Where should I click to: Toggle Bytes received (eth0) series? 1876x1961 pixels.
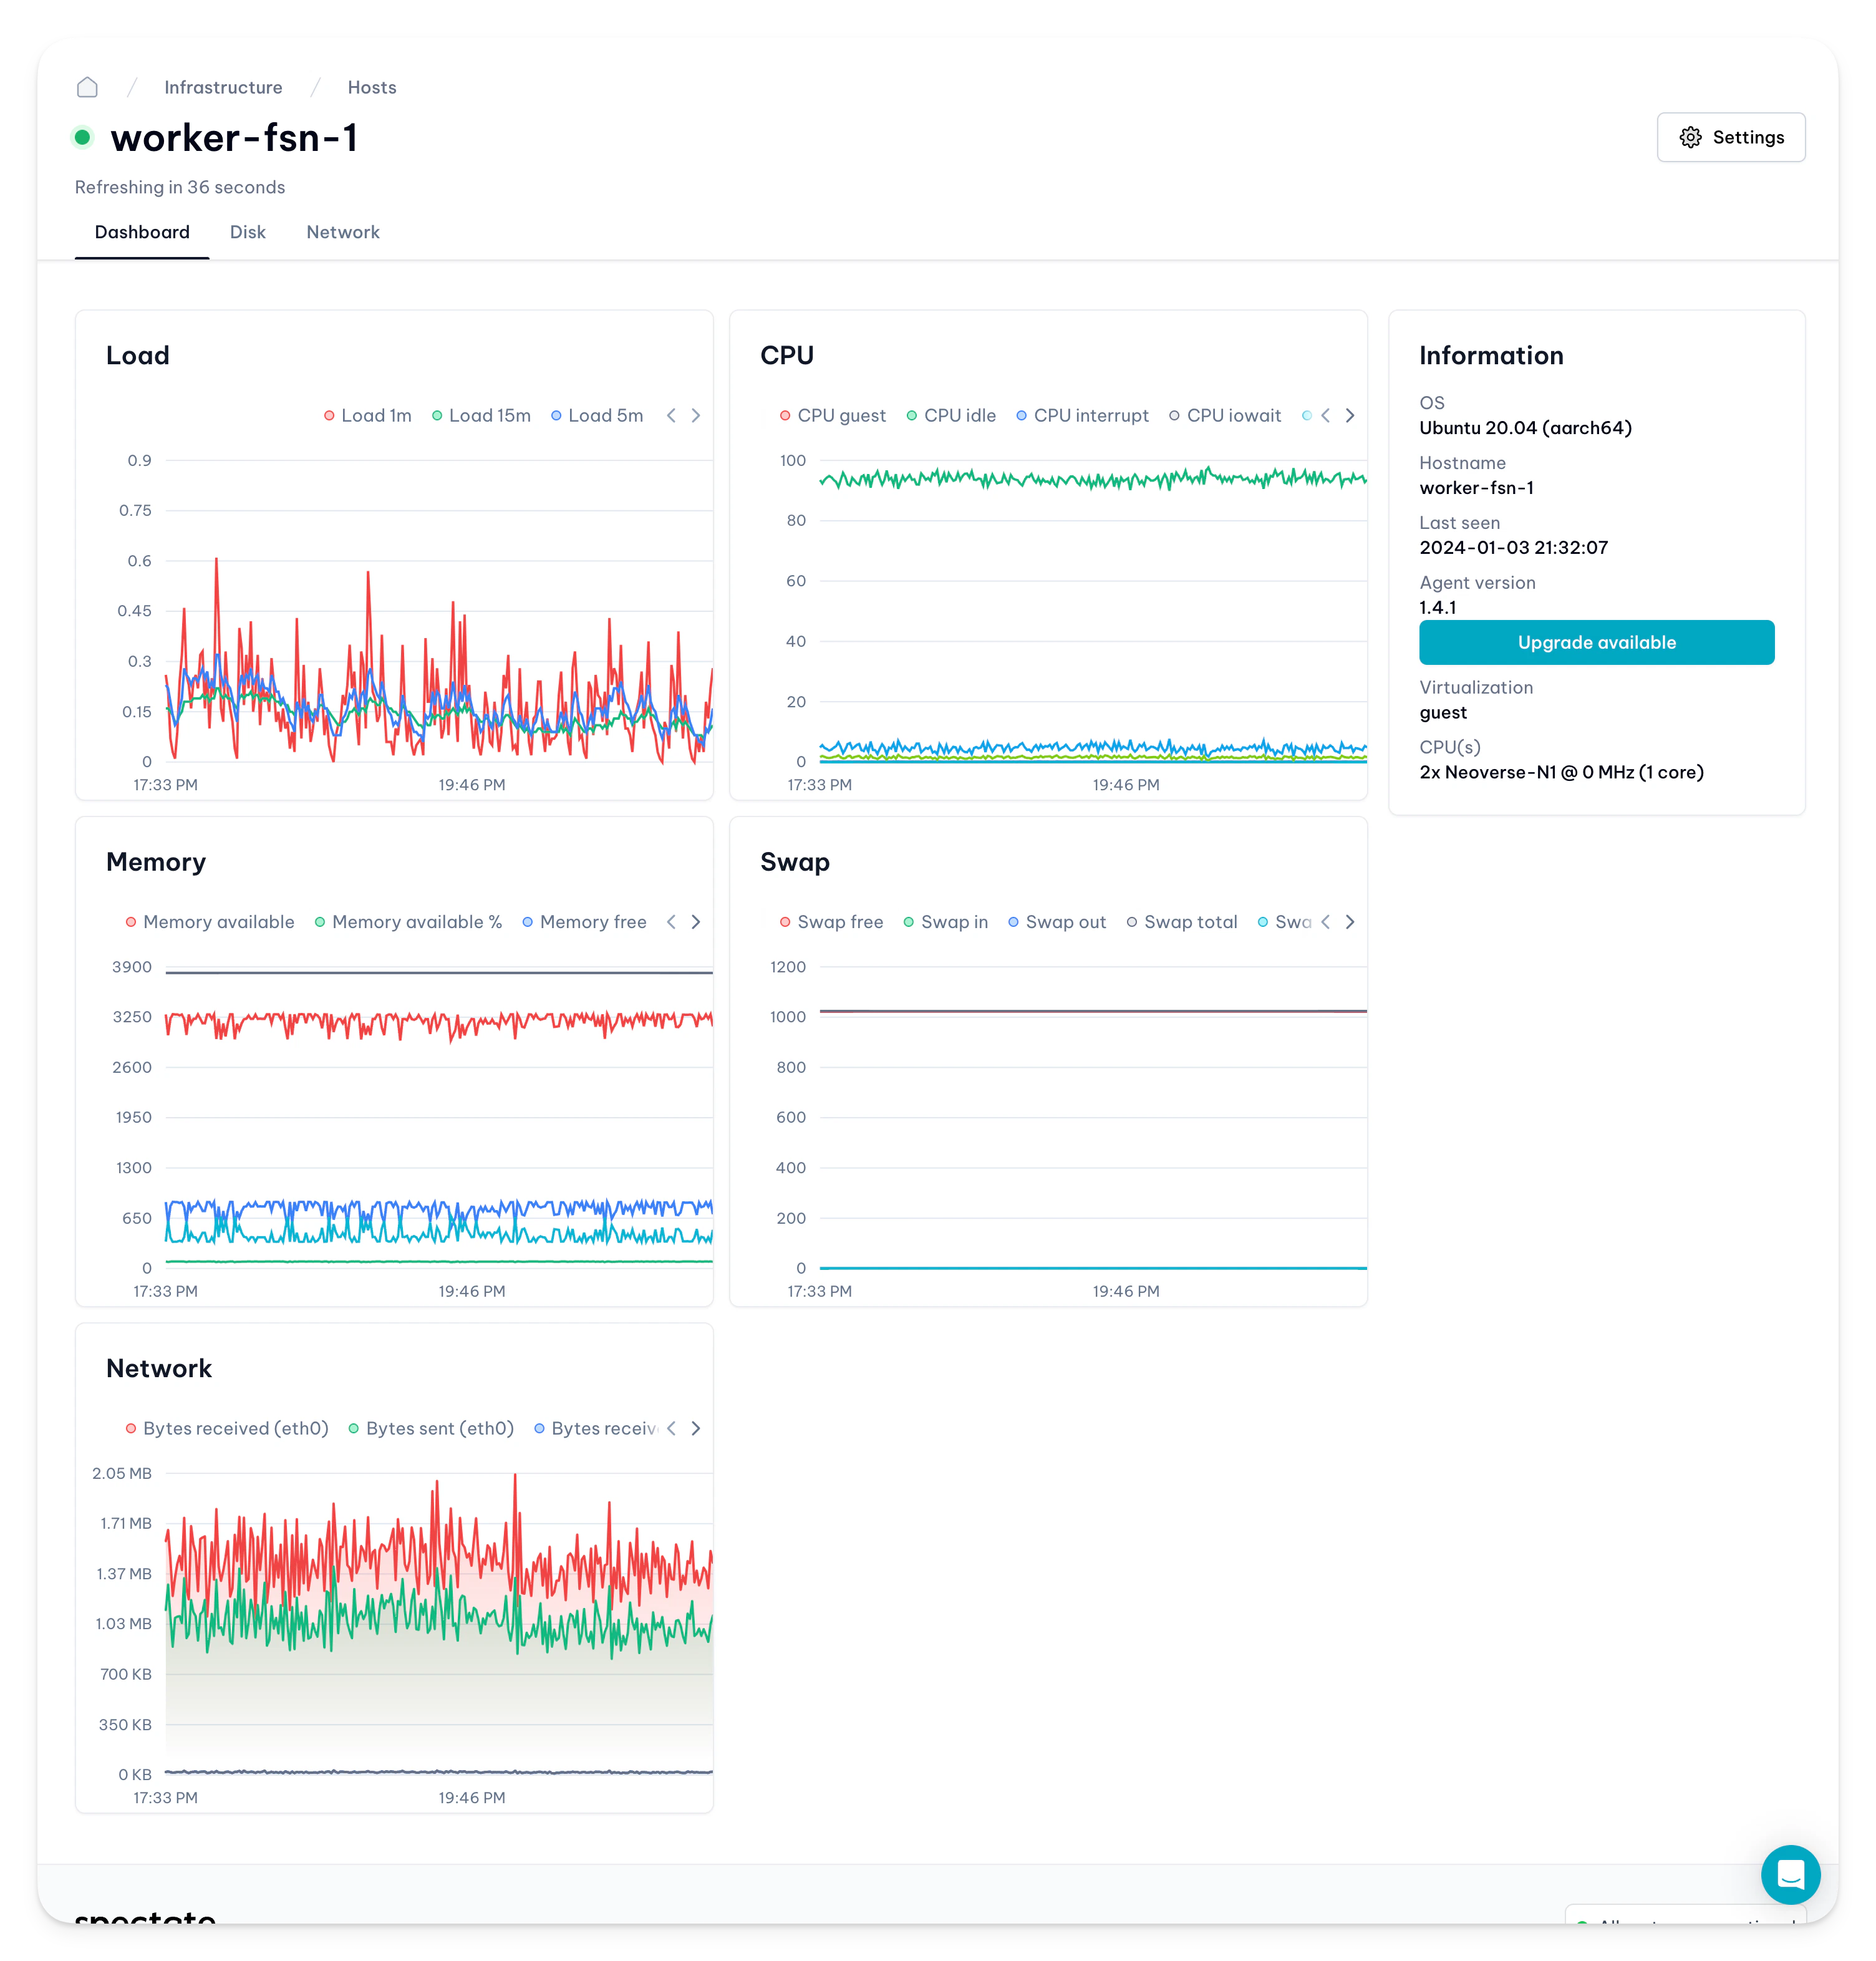pos(226,1428)
